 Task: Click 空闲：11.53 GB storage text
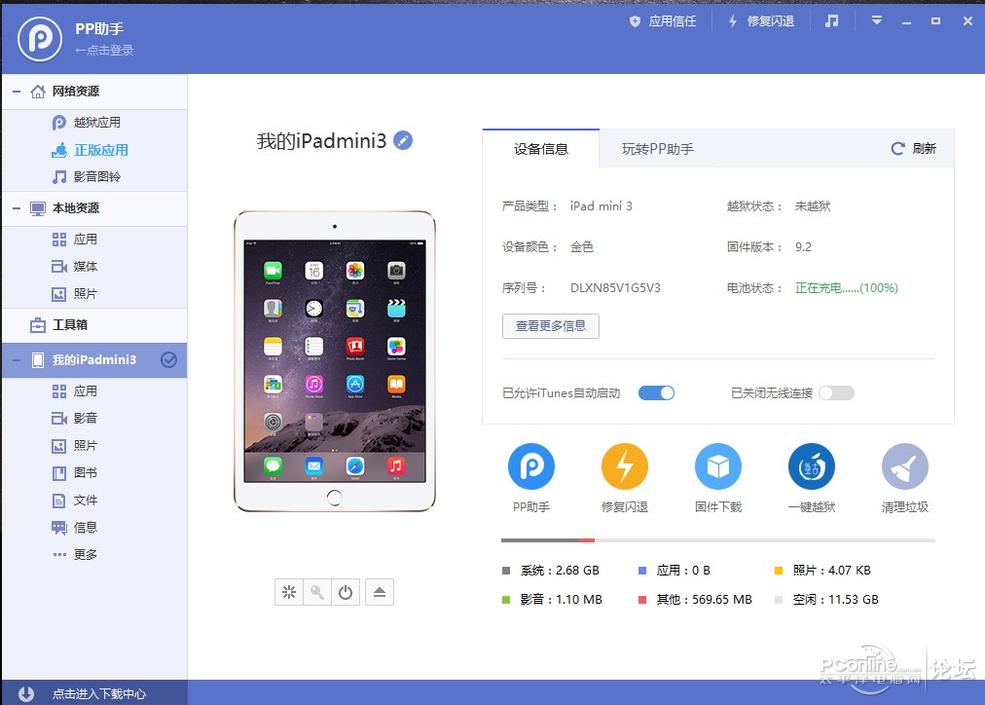(x=835, y=599)
